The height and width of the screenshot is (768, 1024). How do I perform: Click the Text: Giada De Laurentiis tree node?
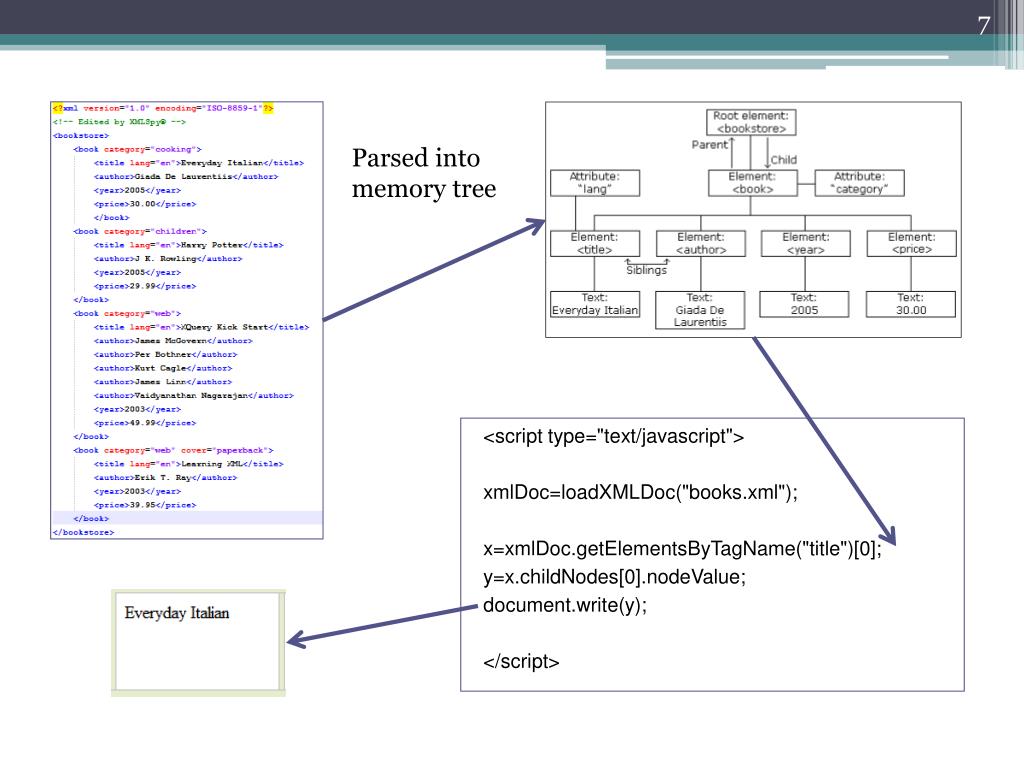click(x=700, y=310)
